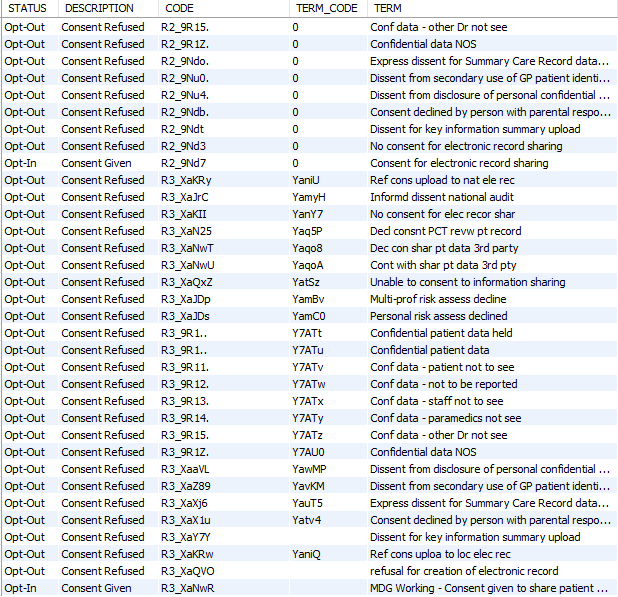Select code cell R2_9Ndb.

click(x=185, y=112)
